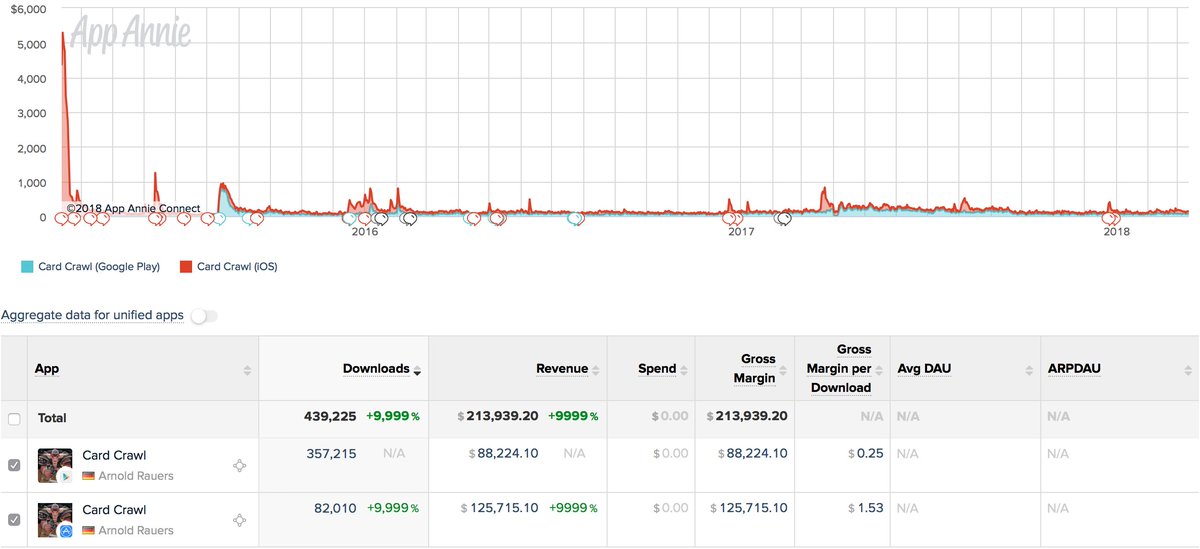Click the Gross Margin header label
The width and height of the screenshot is (1200, 549).
757,368
